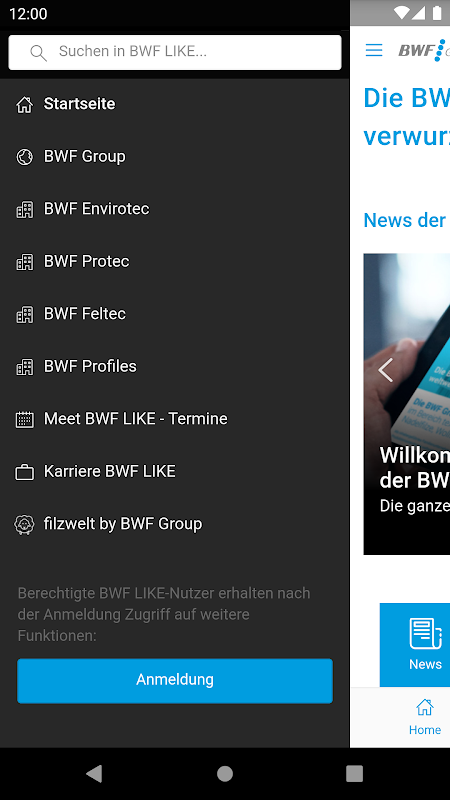Tap the Android recent apps square button
Image resolution: width=450 pixels, height=800 pixels.
(x=354, y=773)
